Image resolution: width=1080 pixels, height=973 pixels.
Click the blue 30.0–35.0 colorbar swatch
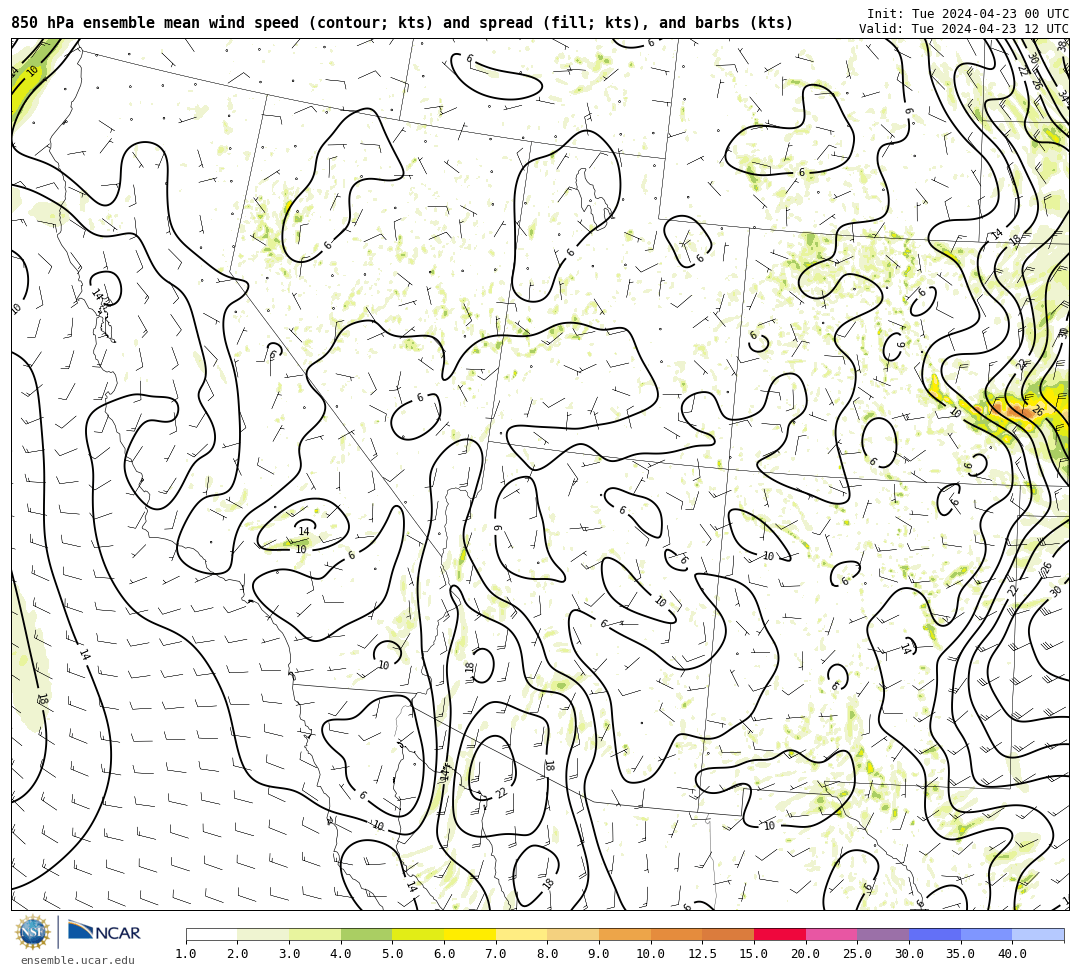[x=935, y=934]
